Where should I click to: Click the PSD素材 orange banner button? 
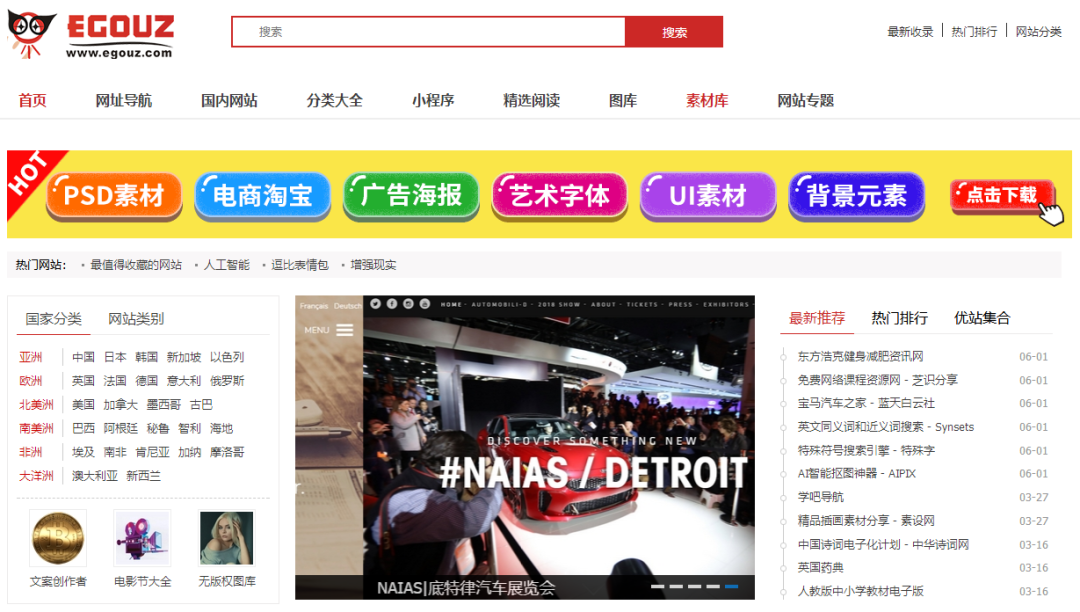(114, 196)
